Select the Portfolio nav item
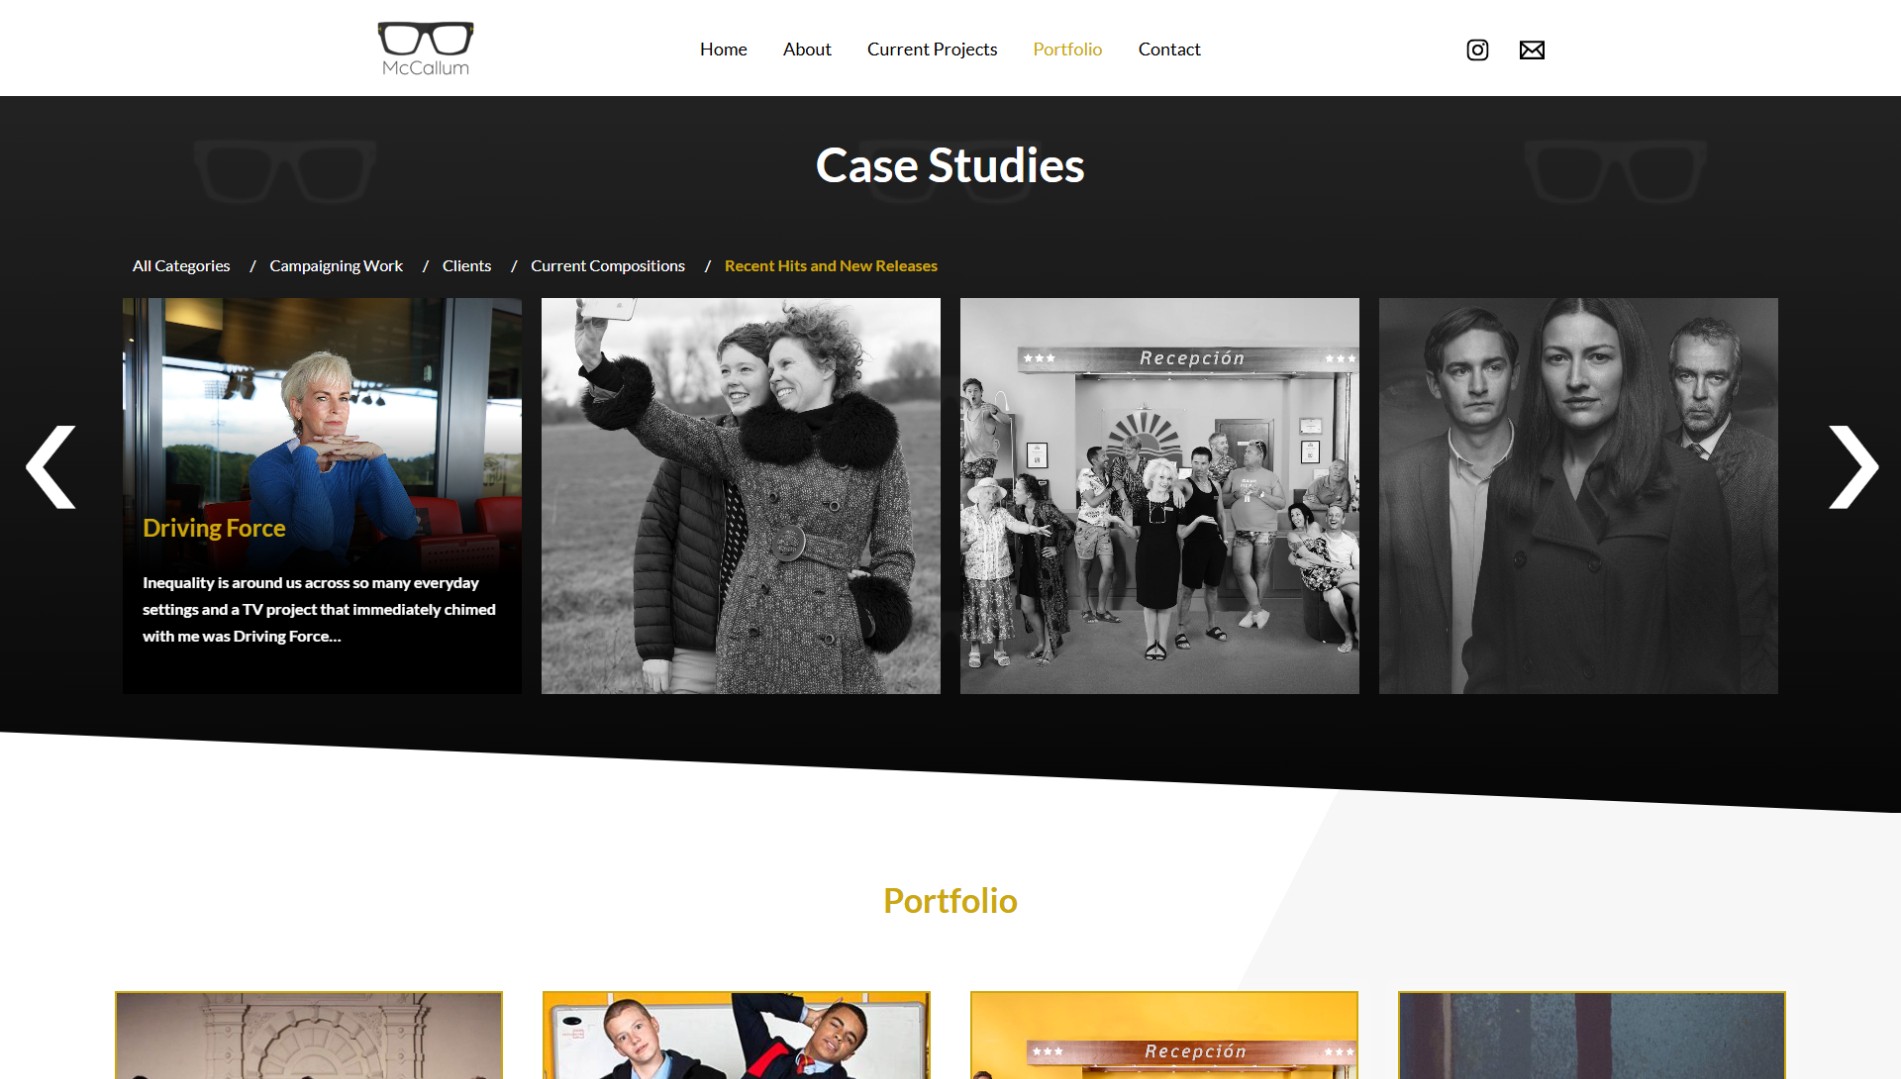 [1067, 49]
